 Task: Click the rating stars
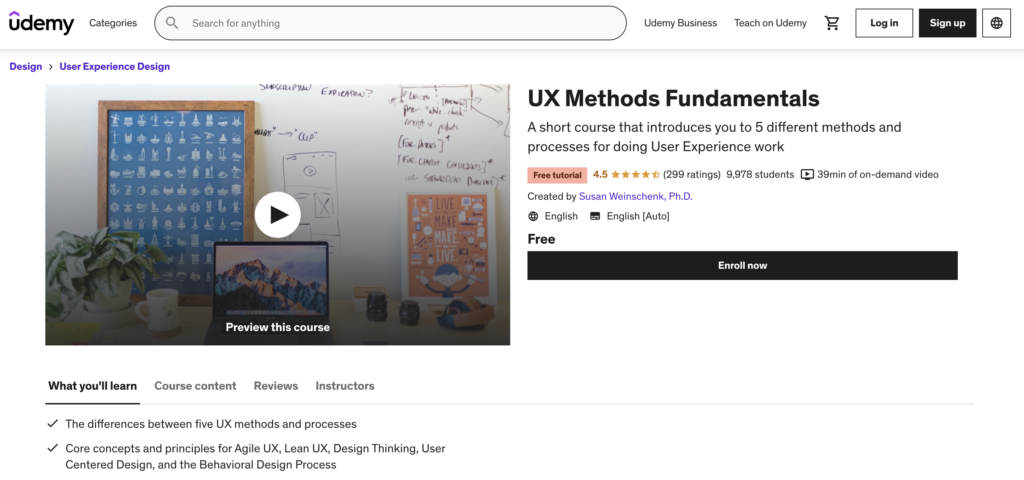[x=635, y=174]
